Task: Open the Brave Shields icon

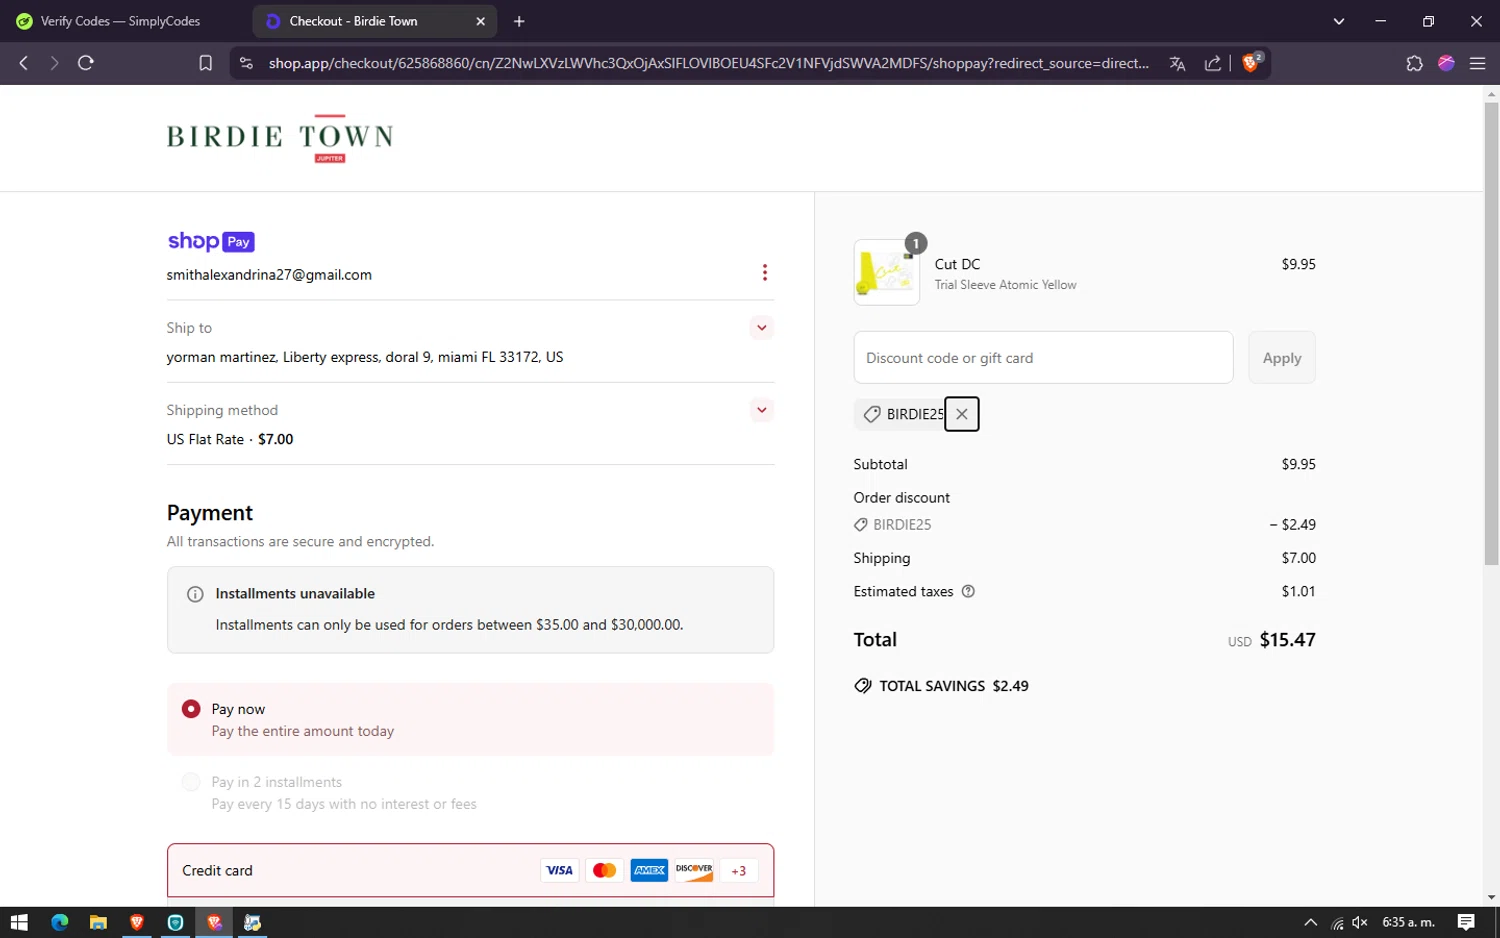Action: point(1251,63)
